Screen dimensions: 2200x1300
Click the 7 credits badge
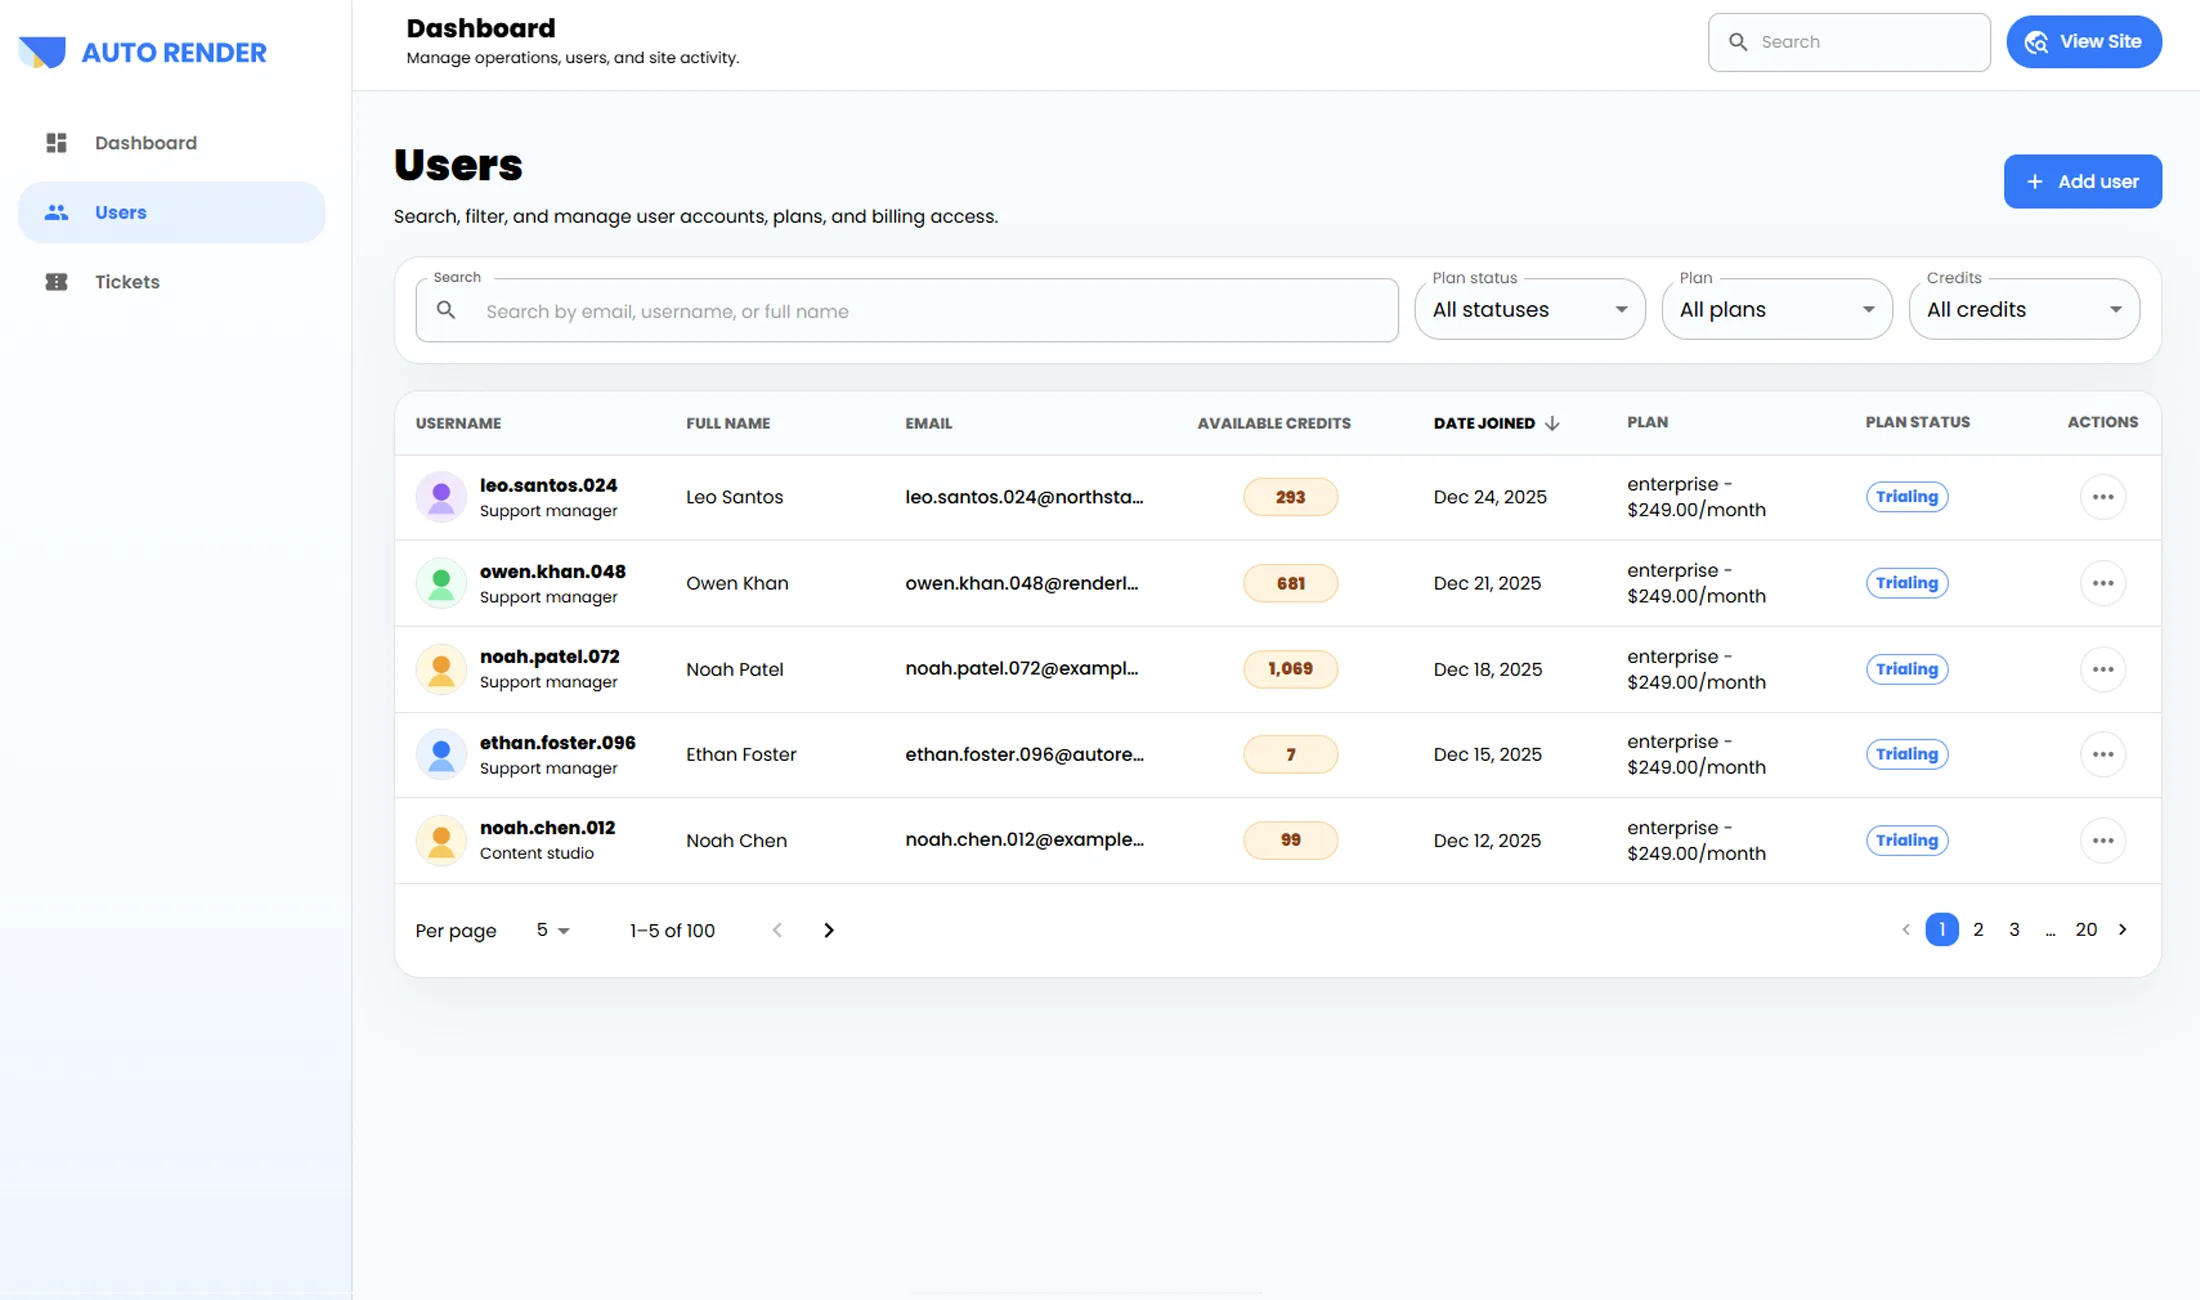click(1290, 754)
